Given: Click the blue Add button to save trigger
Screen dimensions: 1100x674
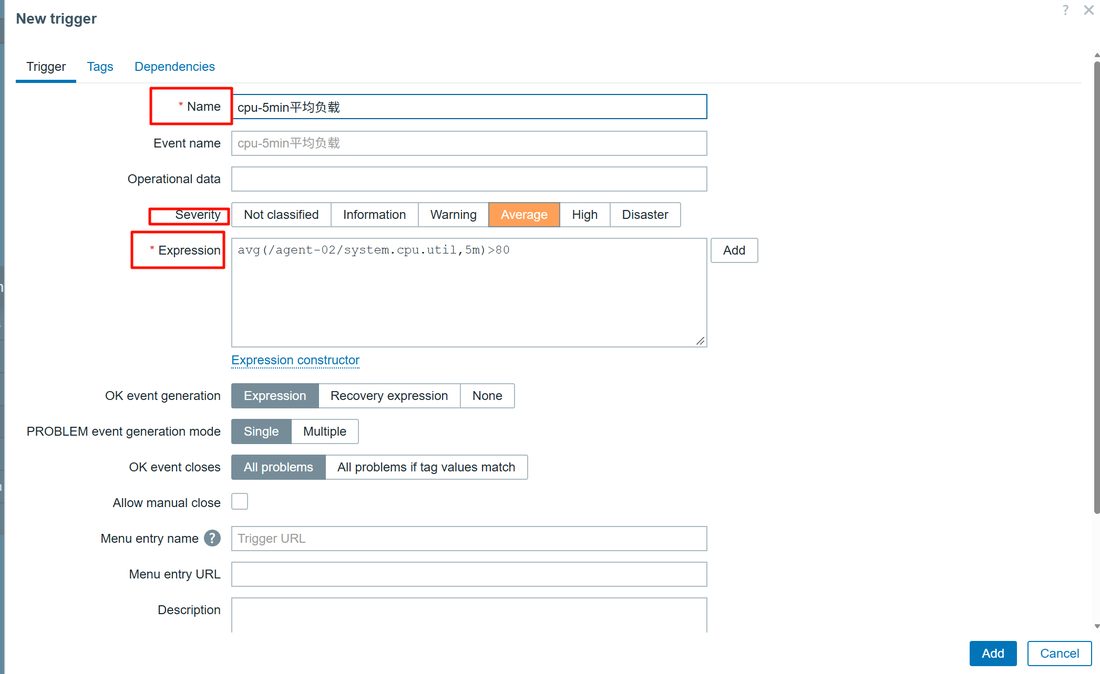Looking at the screenshot, I should [993, 653].
